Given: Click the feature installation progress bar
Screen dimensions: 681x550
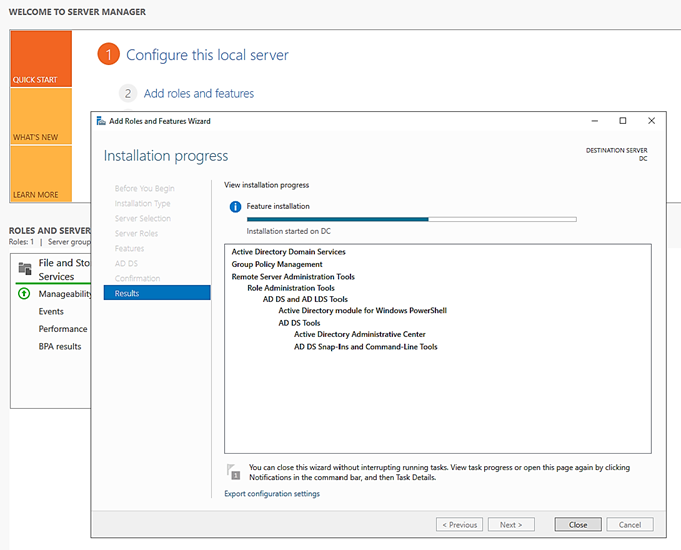Looking at the screenshot, I should click(x=411, y=218).
